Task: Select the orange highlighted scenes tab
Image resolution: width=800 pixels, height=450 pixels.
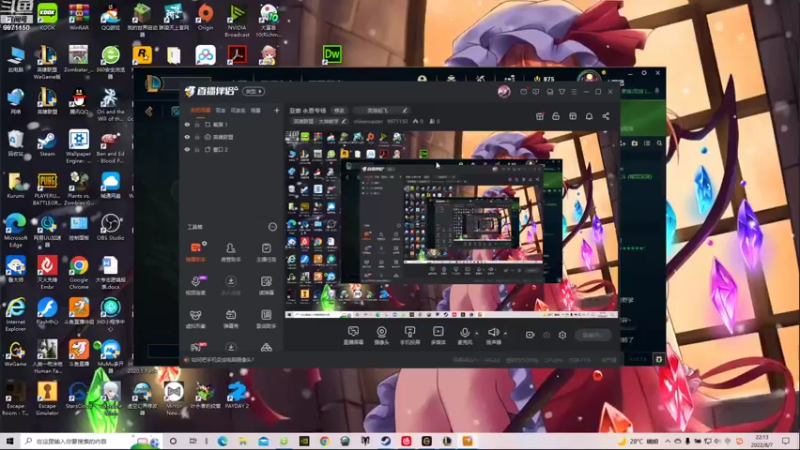Action: pyautogui.click(x=201, y=110)
